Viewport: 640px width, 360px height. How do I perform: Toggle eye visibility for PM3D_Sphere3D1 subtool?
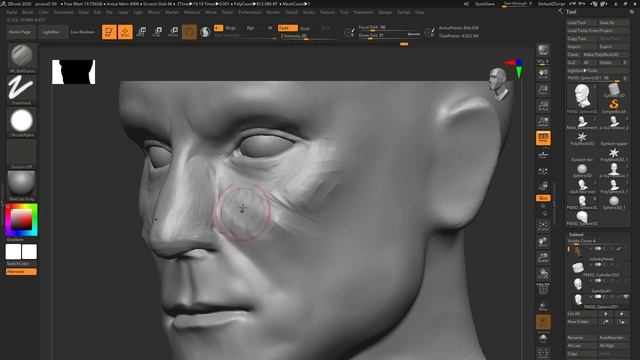[x=626, y=296]
